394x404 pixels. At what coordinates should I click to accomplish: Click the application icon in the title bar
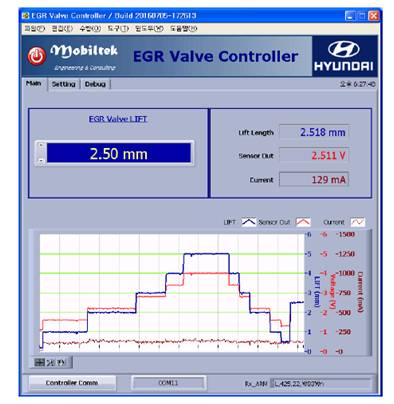tap(25, 16)
